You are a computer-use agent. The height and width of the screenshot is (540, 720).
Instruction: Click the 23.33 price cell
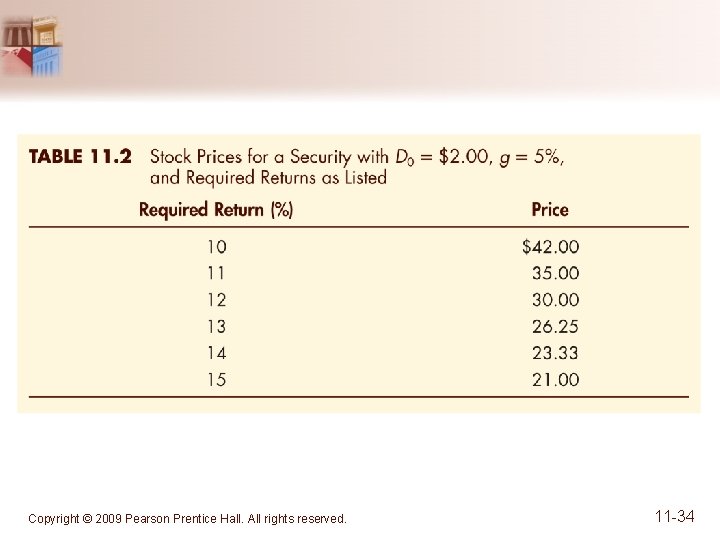pyautogui.click(x=555, y=353)
